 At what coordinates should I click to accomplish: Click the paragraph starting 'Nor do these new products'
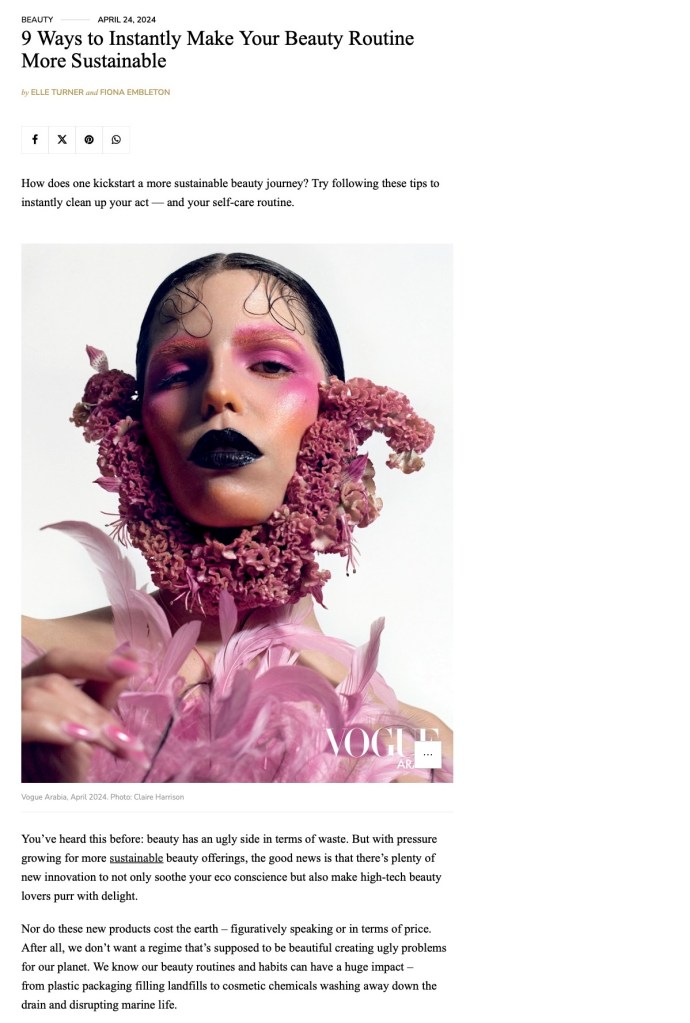233,966
